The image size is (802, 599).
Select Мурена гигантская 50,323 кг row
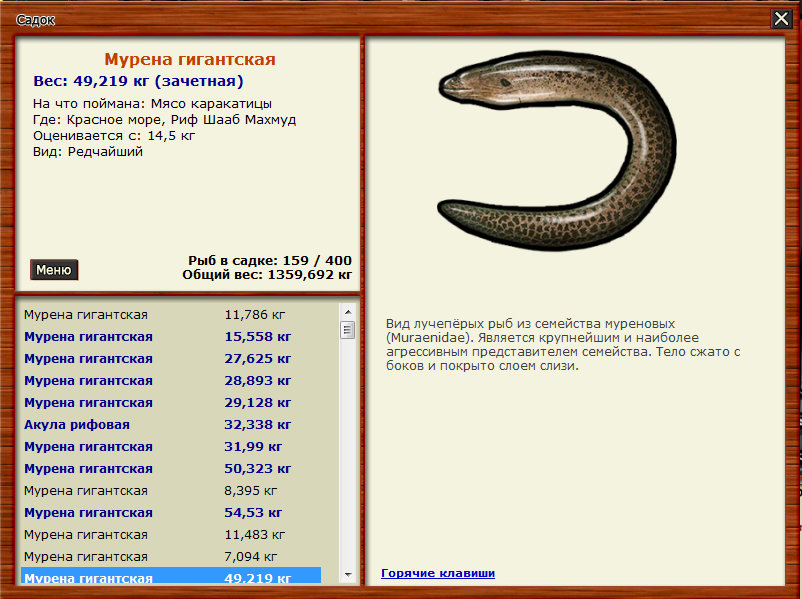pos(171,469)
